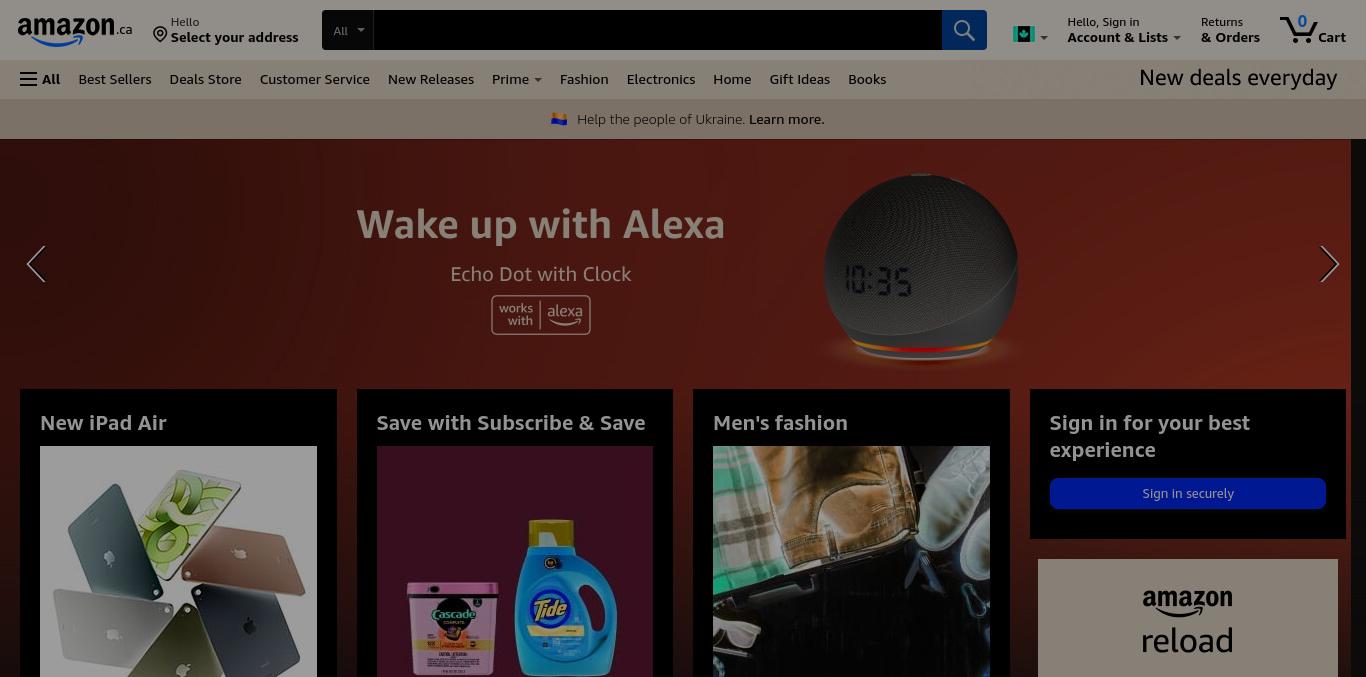Show previous carousel slide arrow
Screen dimensions: 1366x677
36,264
